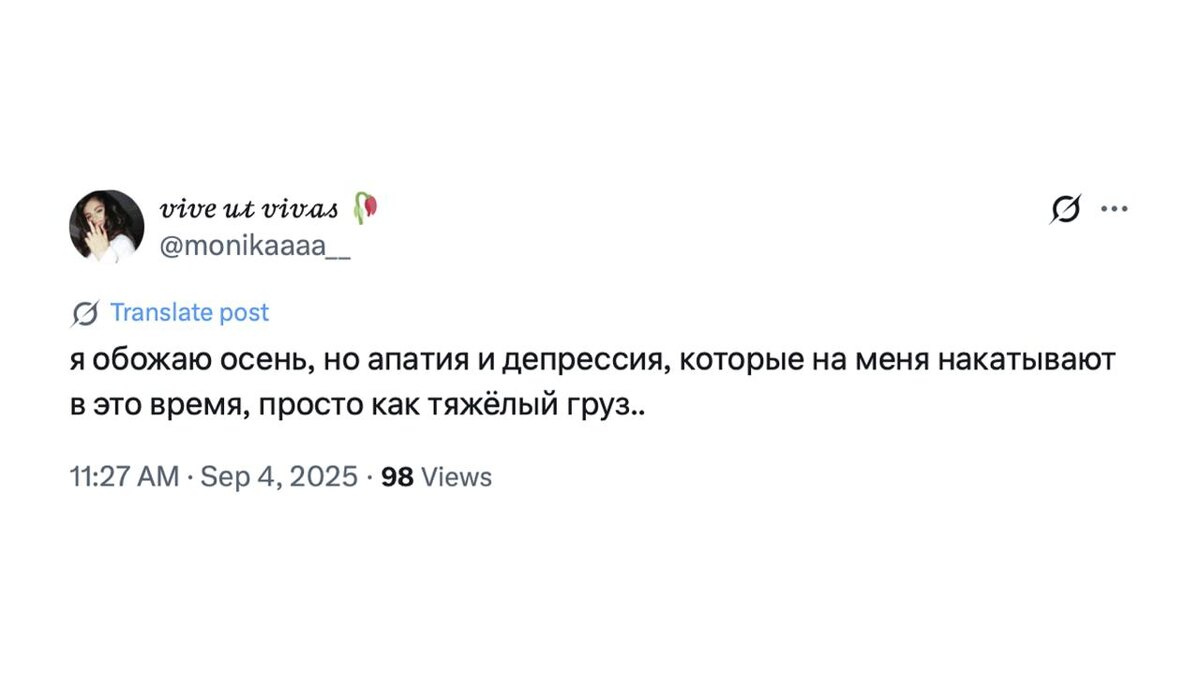Click the timestamp 11:27 AM Sep 4 2025
Viewport: 1200px width, 675px height.
click(x=210, y=477)
